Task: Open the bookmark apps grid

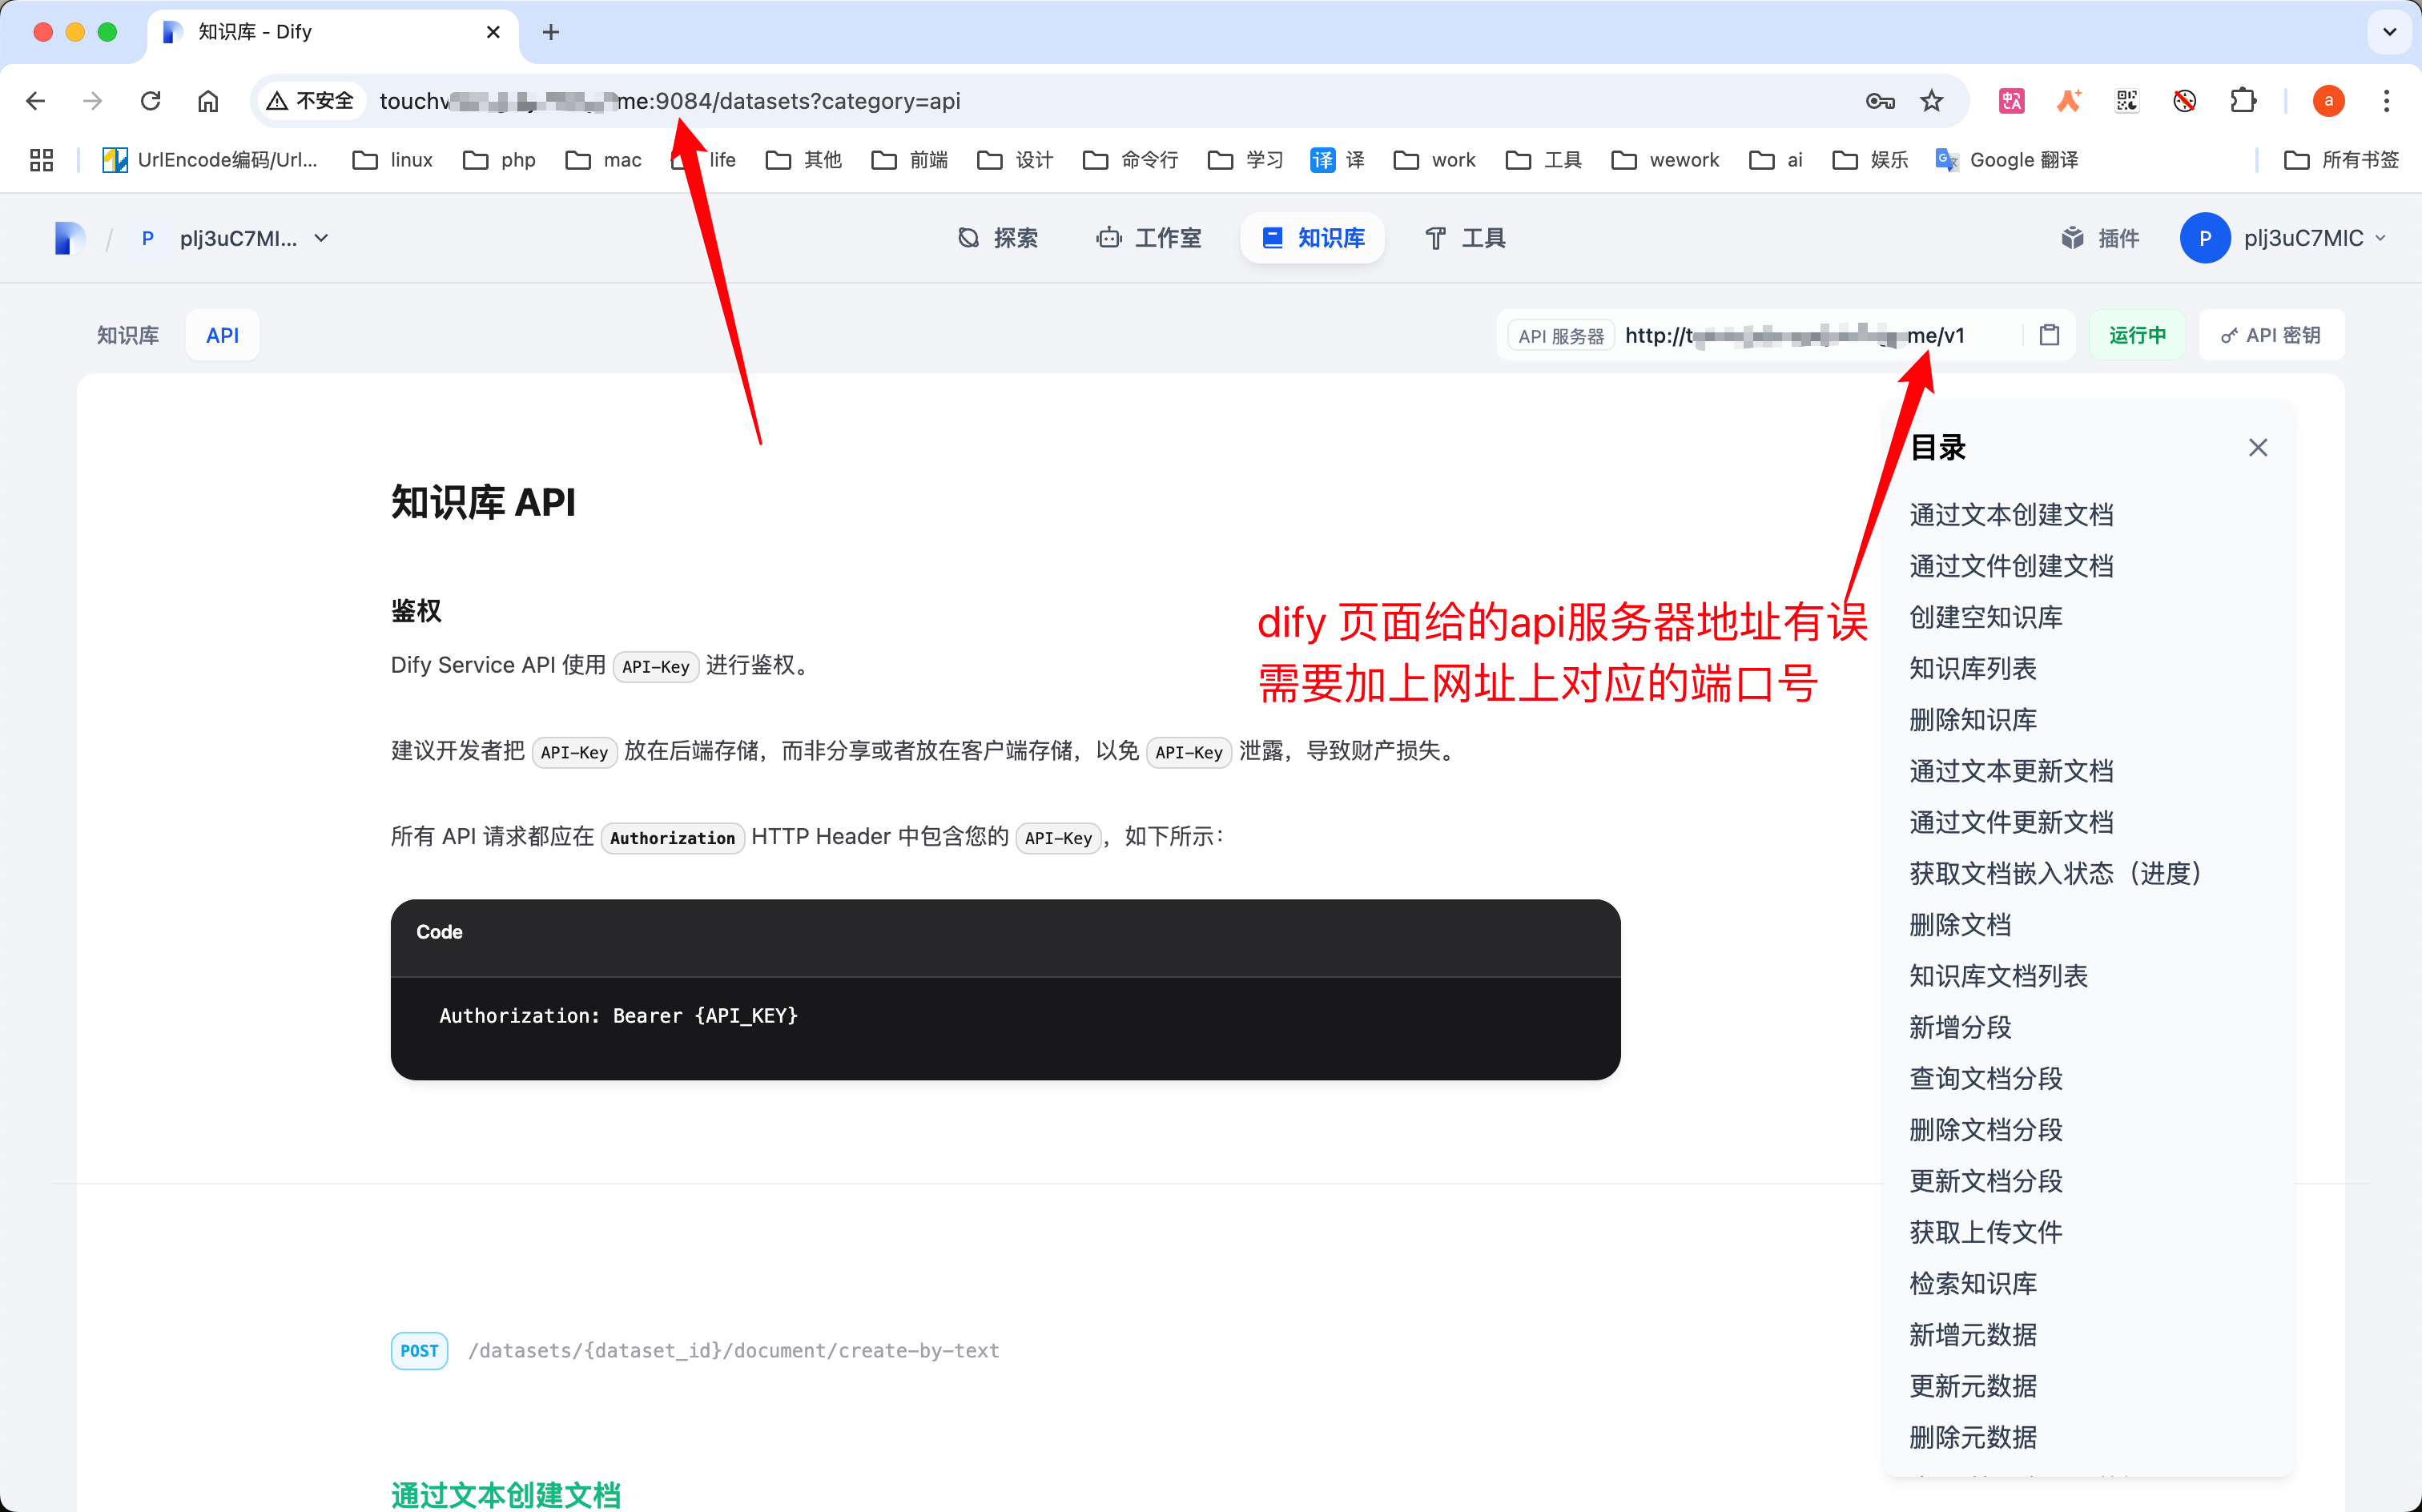Action: pyautogui.click(x=41, y=160)
